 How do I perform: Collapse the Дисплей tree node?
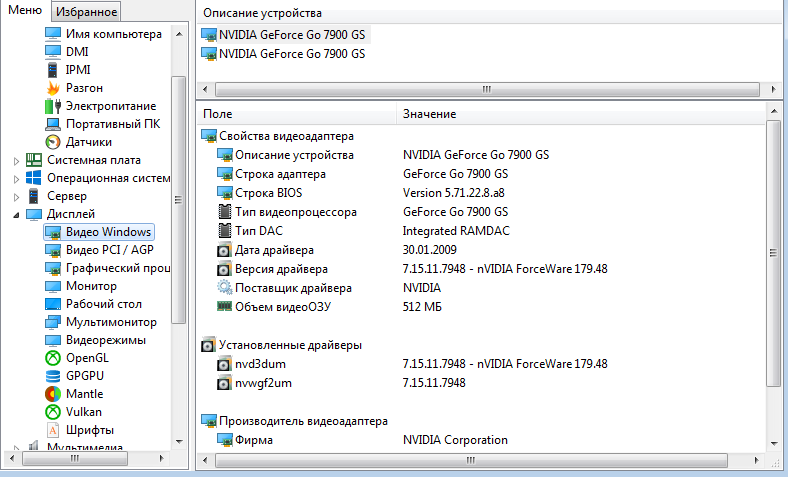coord(16,215)
